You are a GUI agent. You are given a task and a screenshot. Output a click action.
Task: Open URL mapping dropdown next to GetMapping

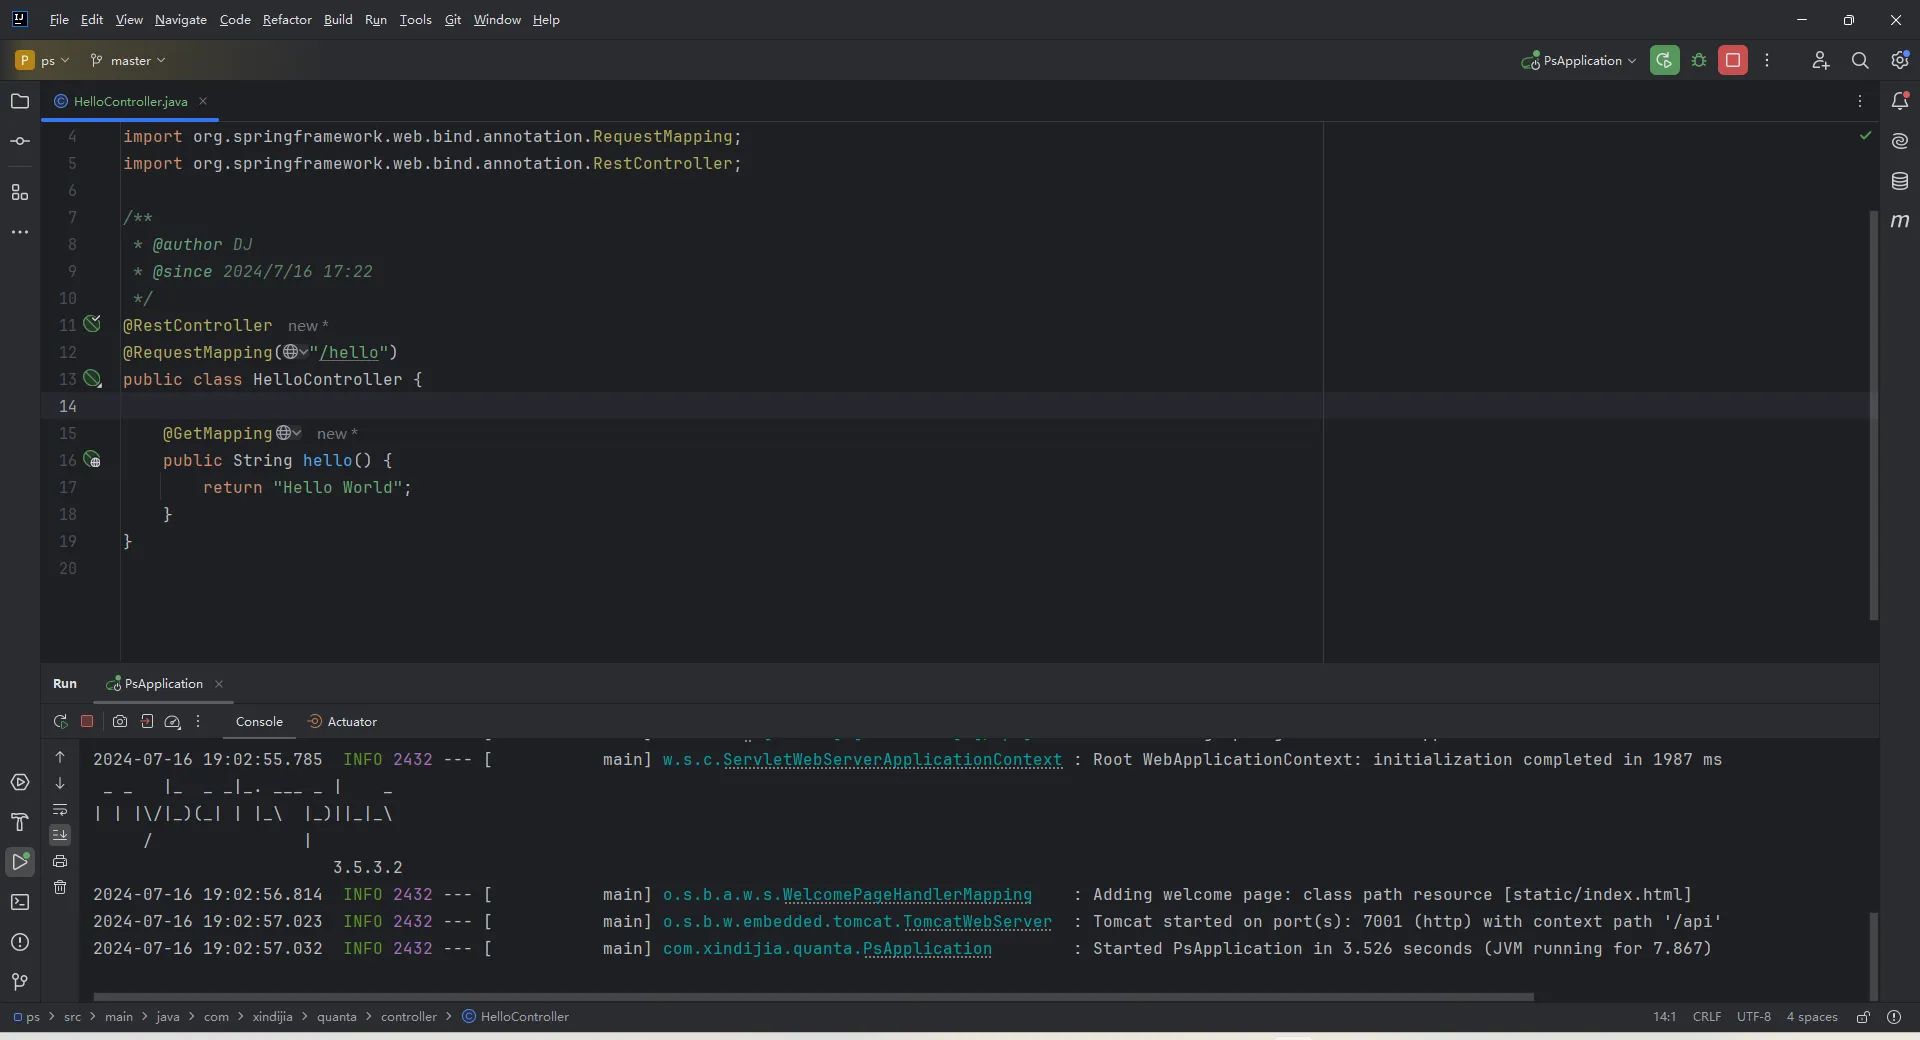[289, 433]
